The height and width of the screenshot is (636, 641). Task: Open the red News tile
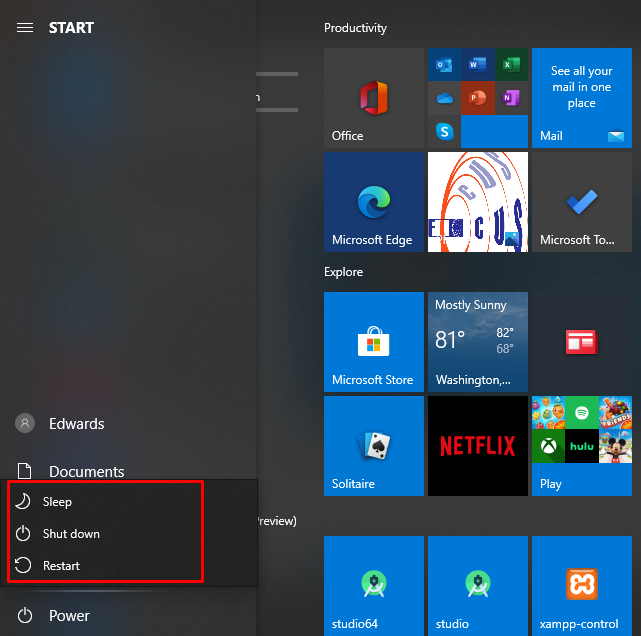click(x=582, y=342)
